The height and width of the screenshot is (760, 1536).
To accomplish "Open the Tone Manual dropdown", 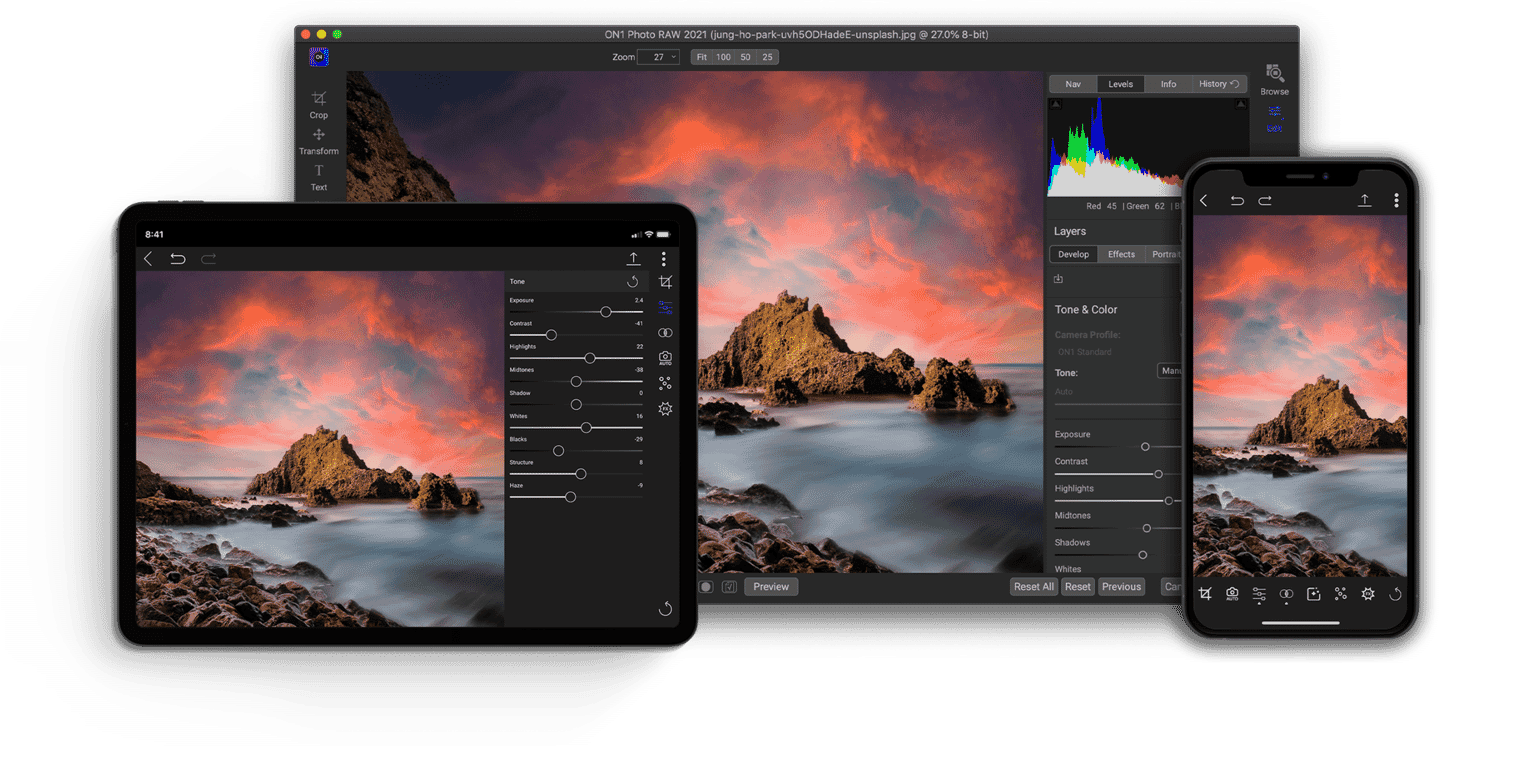I will pyautogui.click(x=1171, y=371).
